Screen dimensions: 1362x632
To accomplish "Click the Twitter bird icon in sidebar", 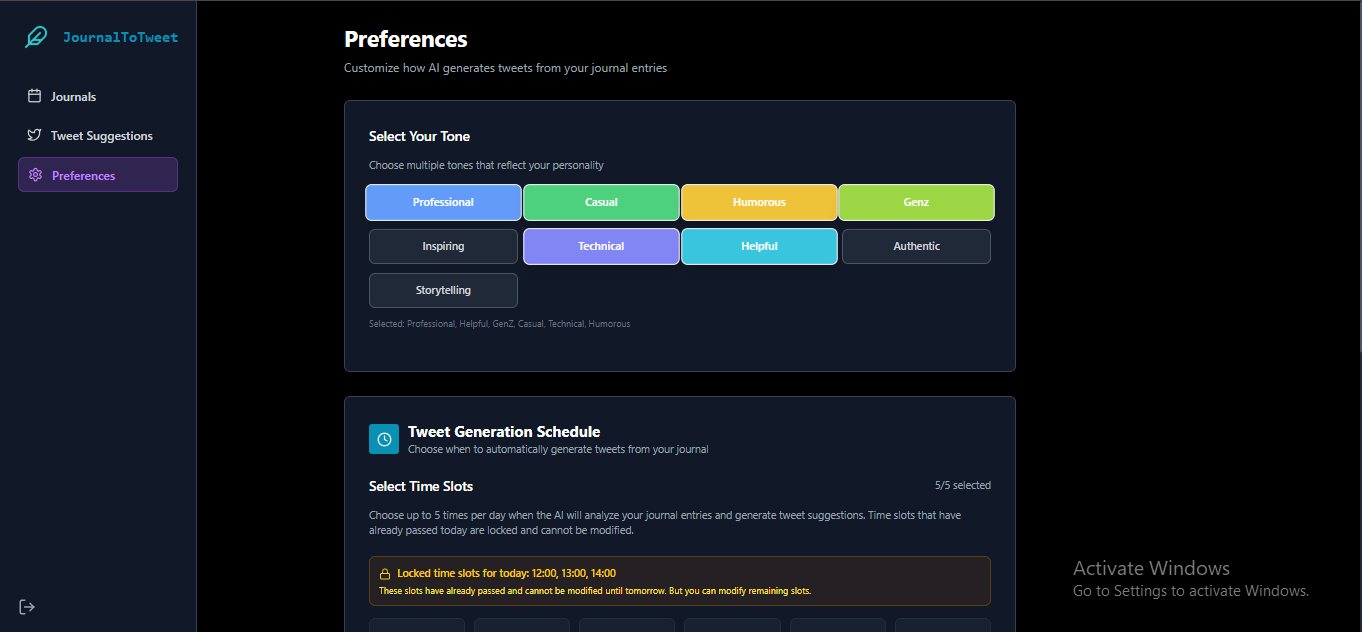I will point(34,135).
